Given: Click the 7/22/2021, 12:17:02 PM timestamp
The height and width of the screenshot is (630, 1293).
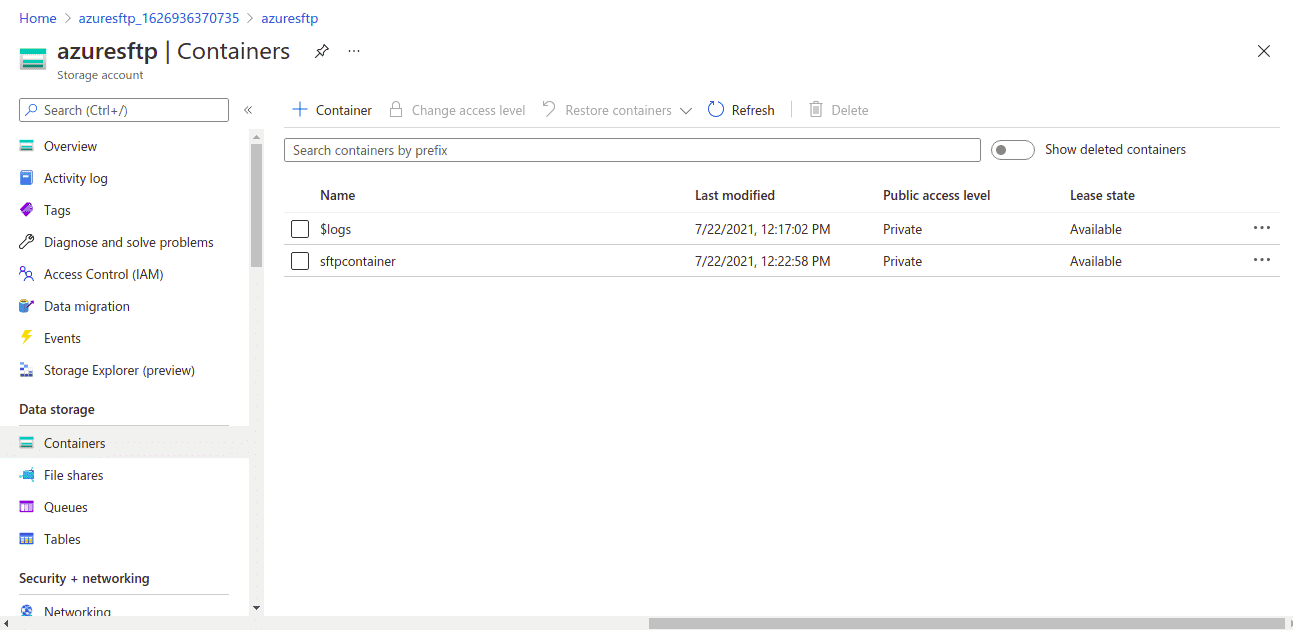Looking at the screenshot, I should [x=763, y=229].
